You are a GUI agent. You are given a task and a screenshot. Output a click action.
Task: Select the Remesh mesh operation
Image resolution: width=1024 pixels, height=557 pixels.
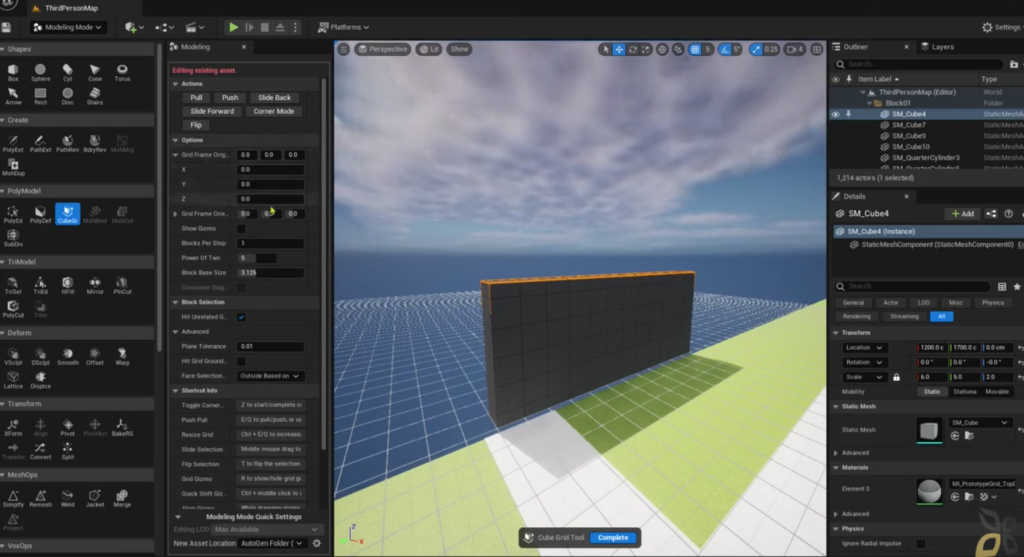click(x=40, y=498)
